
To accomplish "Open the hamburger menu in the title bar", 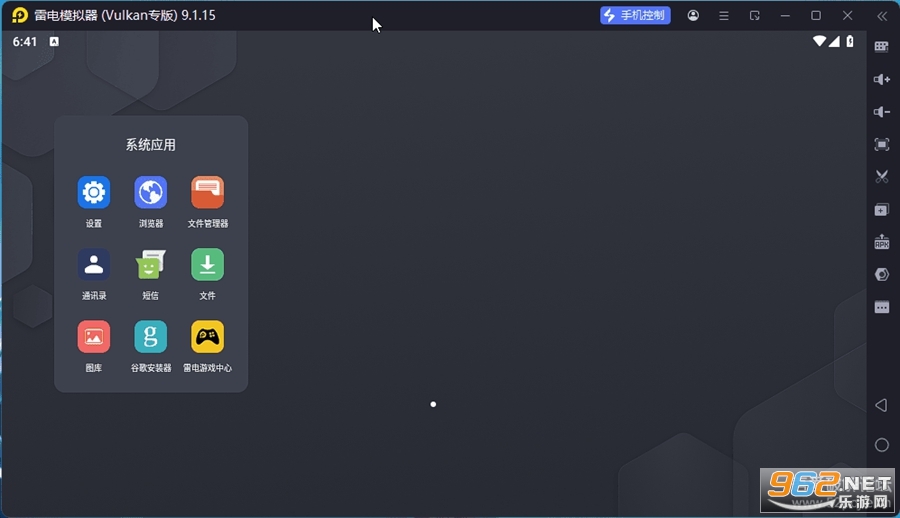I will (x=724, y=16).
